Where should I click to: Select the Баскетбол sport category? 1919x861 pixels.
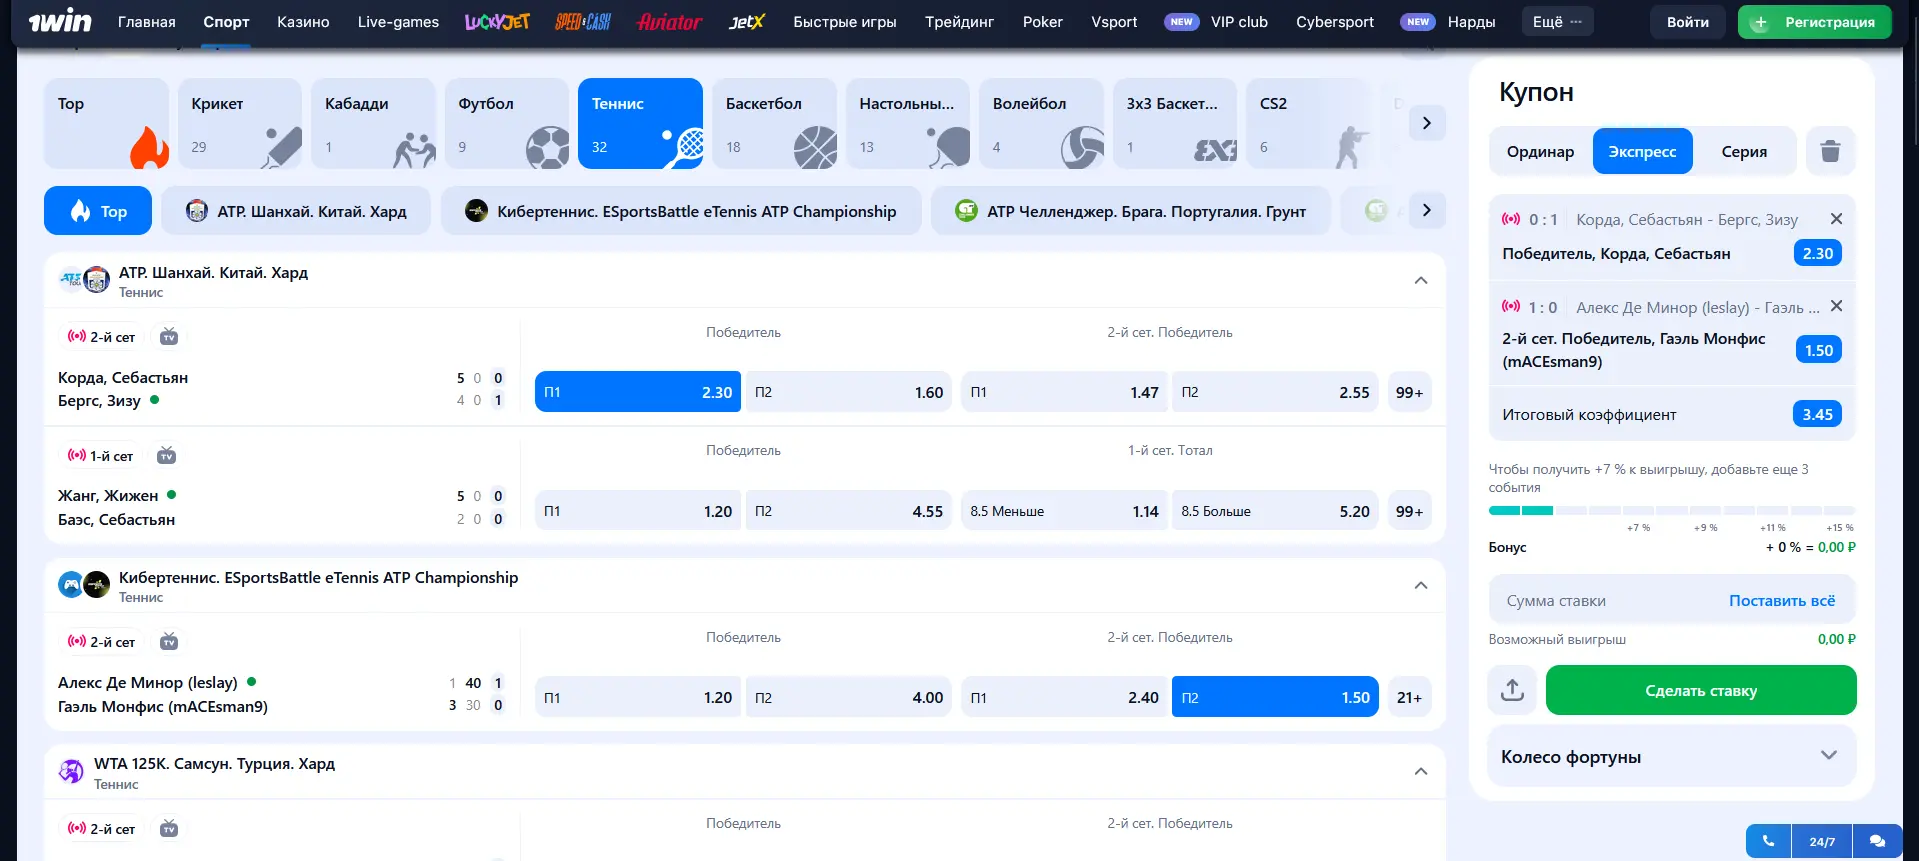click(774, 123)
